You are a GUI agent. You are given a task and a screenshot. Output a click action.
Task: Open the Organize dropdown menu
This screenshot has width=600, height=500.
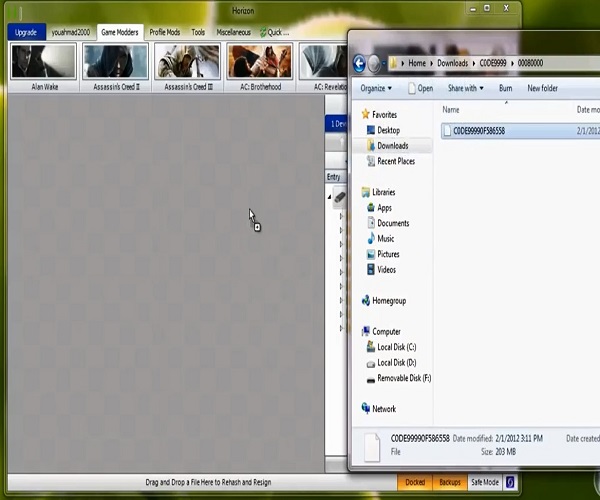click(x=377, y=88)
